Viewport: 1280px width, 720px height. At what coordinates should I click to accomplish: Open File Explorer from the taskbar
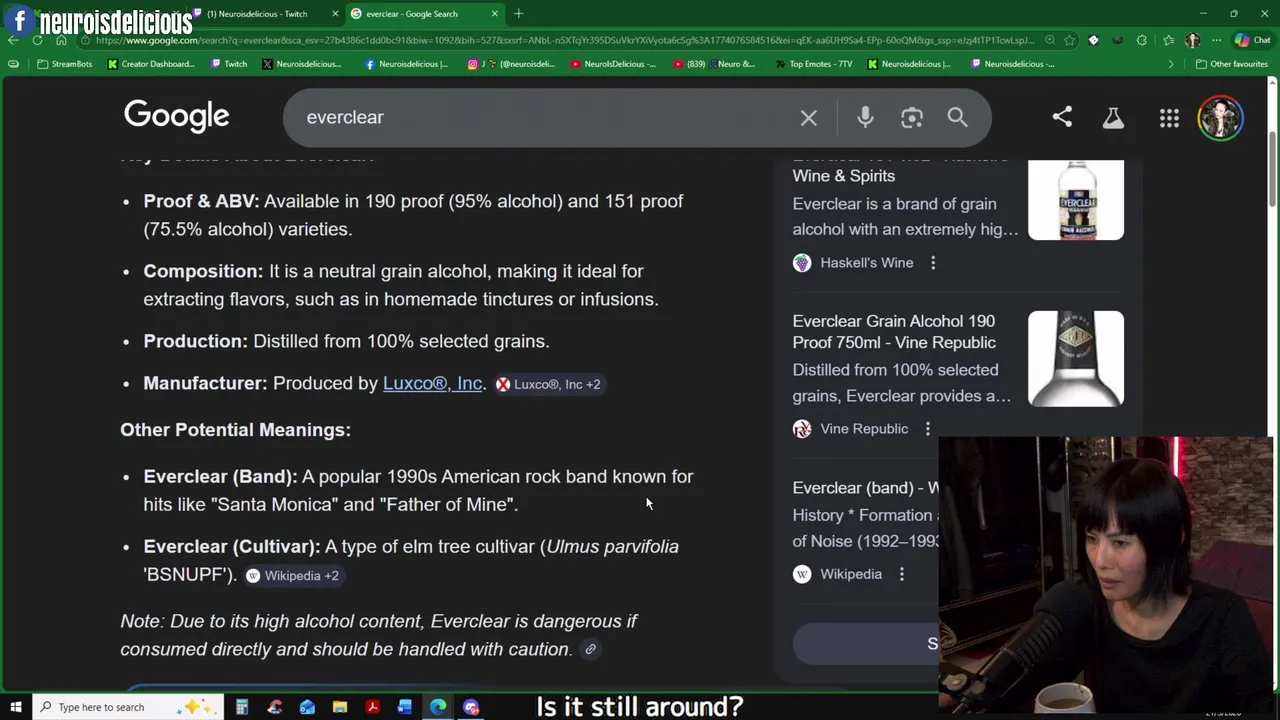[x=340, y=707]
